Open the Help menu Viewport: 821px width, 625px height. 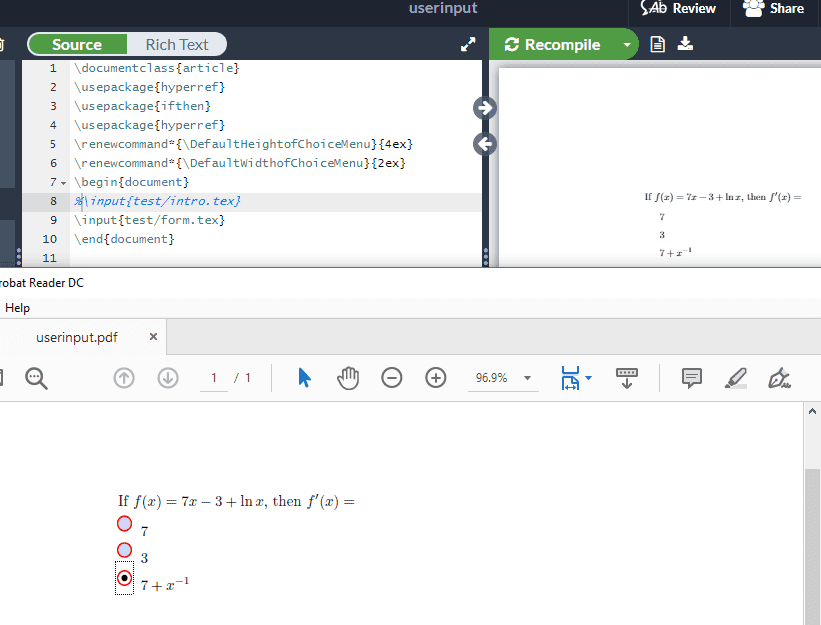coord(17,308)
